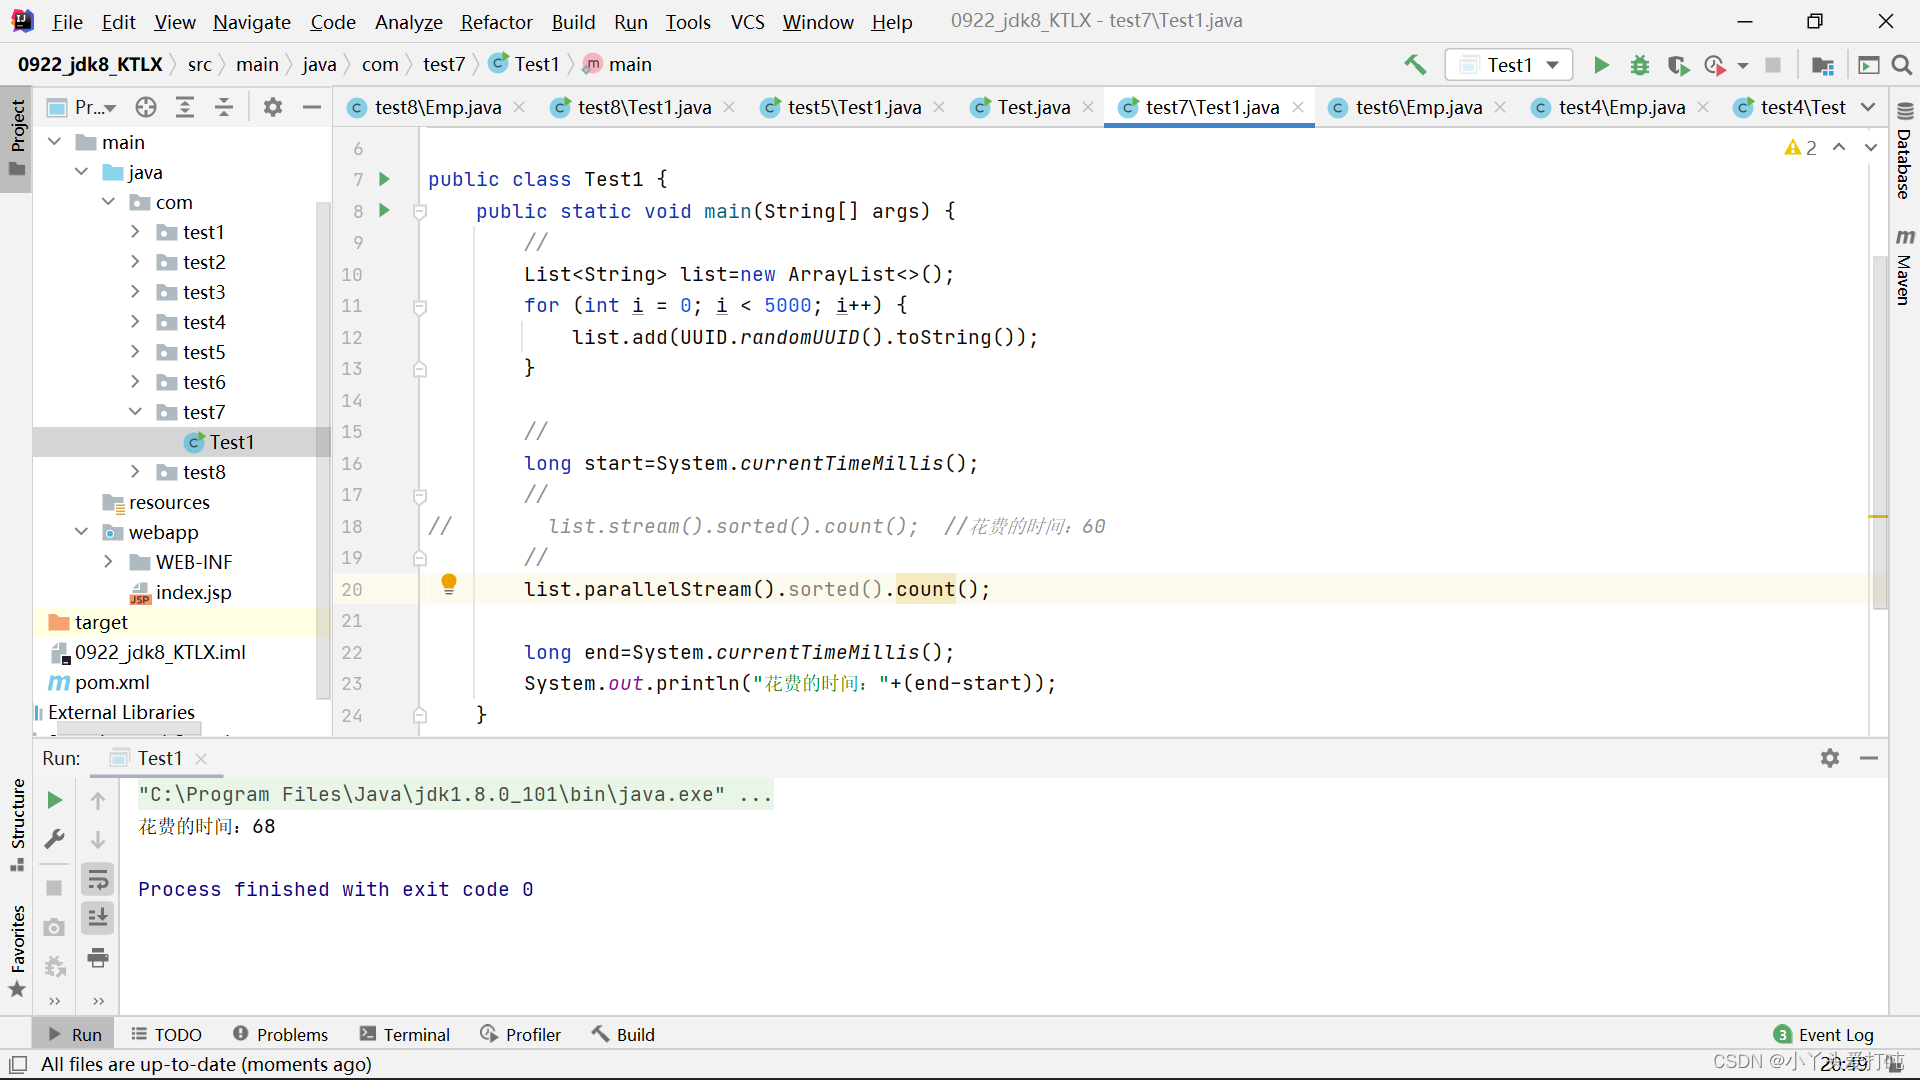Click the Search Everywhere magnifier icon
This screenshot has width=1920, height=1080.
point(1902,65)
